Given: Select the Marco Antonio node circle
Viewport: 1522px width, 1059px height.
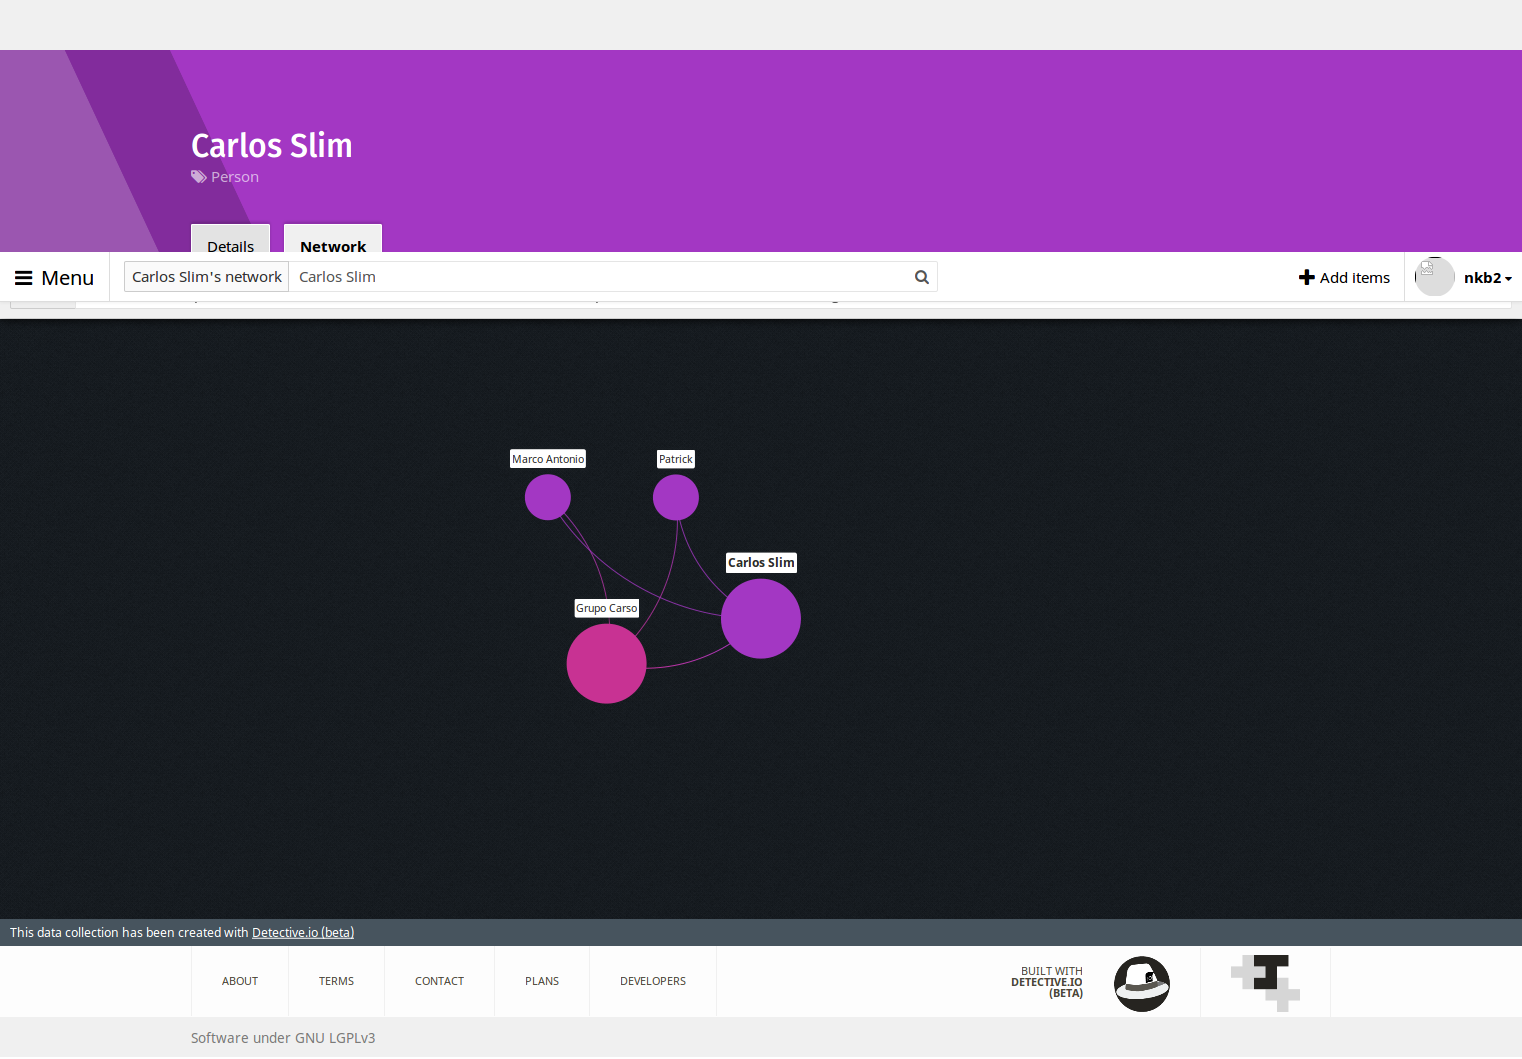Looking at the screenshot, I should pyautogui.click(x=548, y=497).
